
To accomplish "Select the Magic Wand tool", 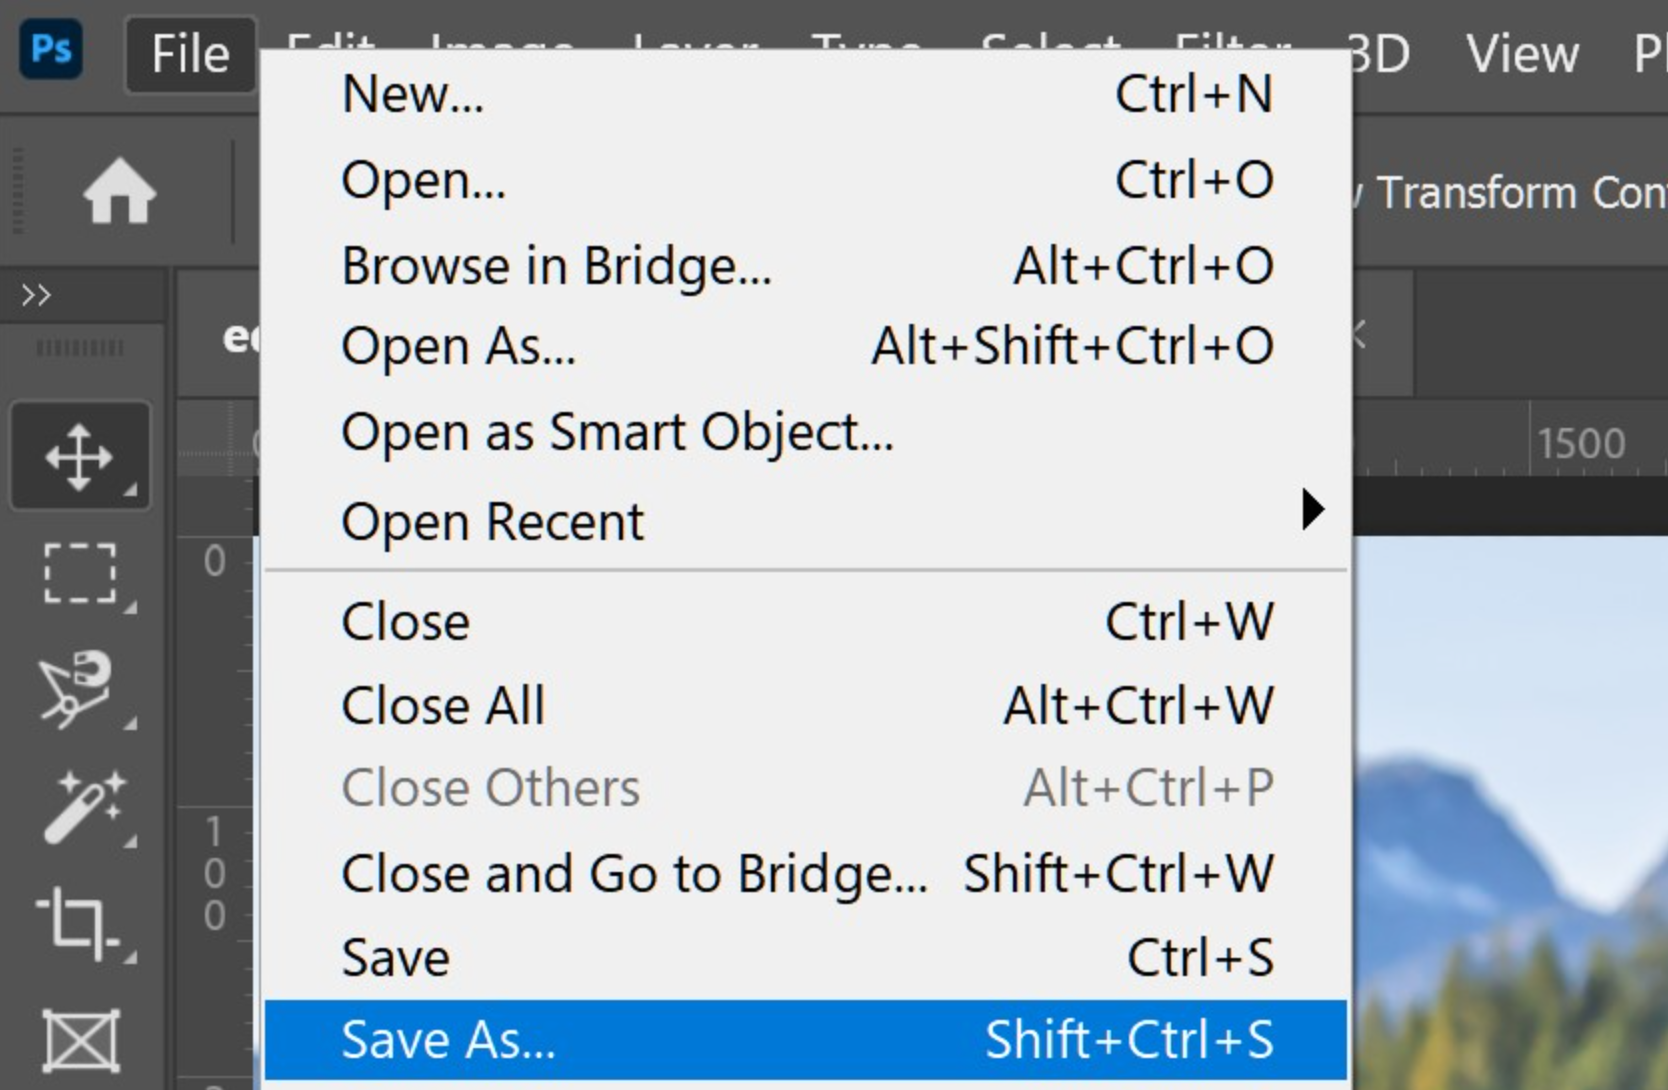I will (80, 806).
